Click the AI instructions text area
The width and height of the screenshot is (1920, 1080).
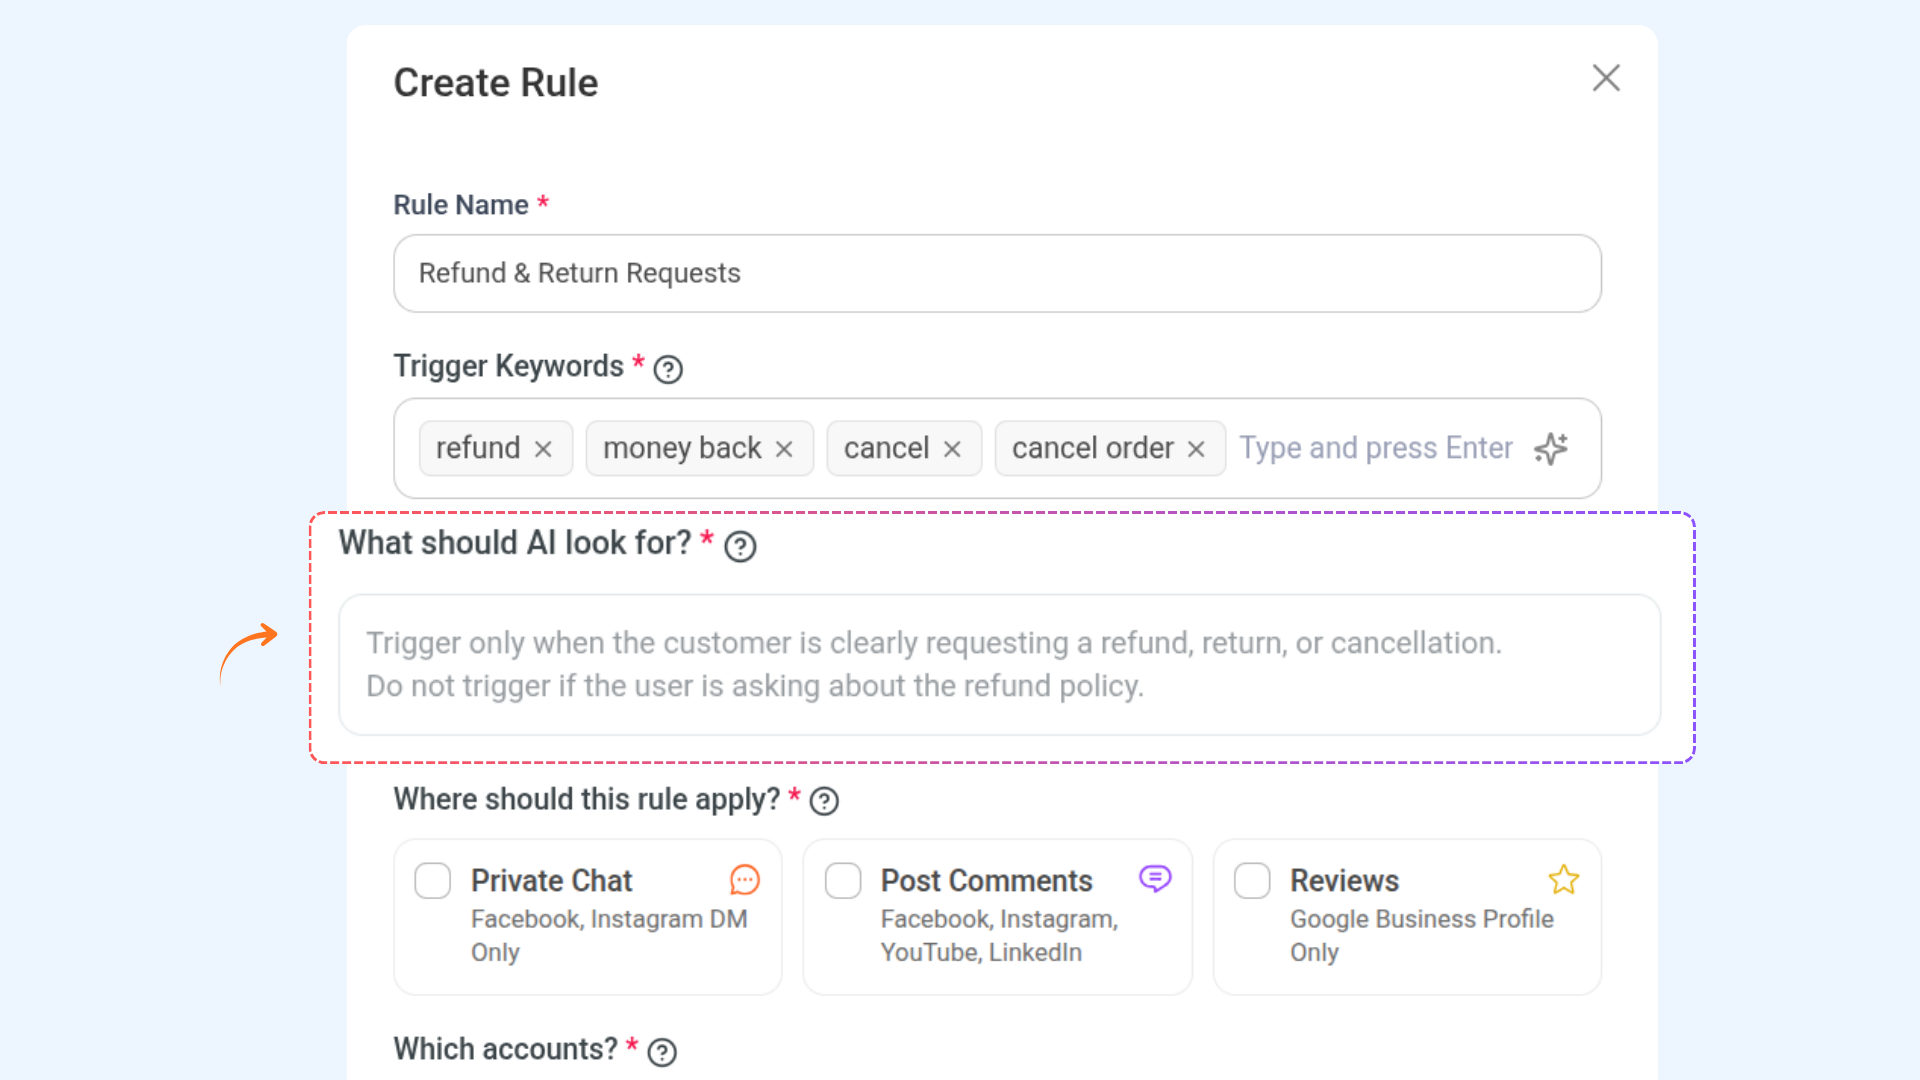[999, 665]
